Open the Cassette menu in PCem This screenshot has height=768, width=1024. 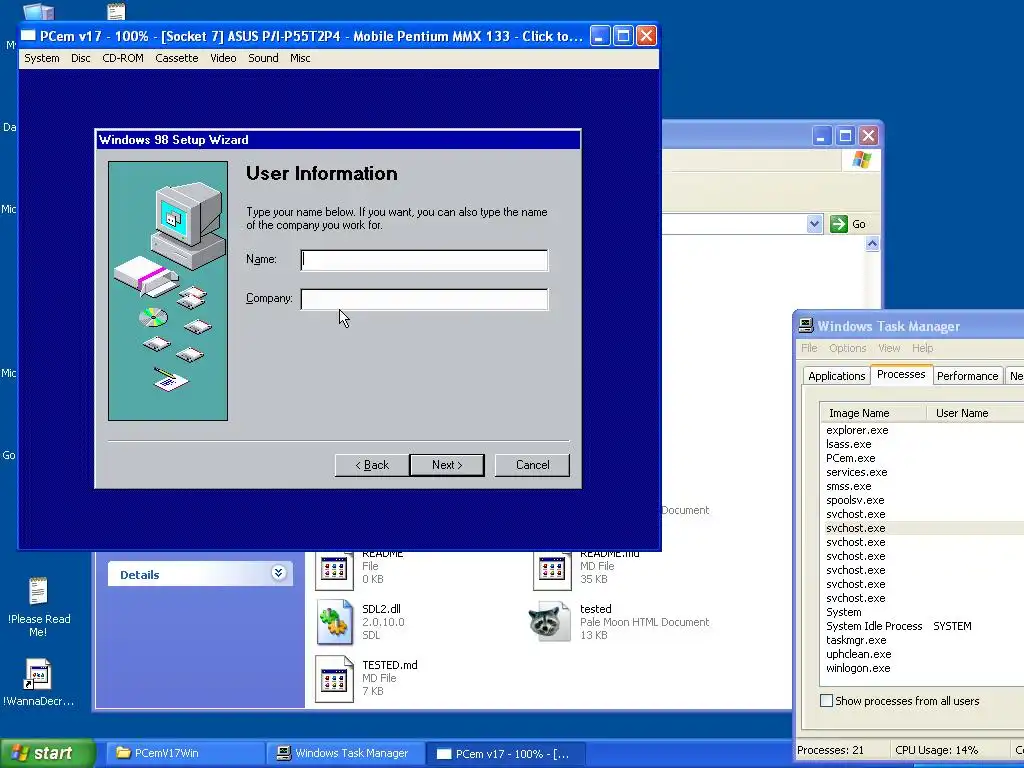(x=176, y=58)
